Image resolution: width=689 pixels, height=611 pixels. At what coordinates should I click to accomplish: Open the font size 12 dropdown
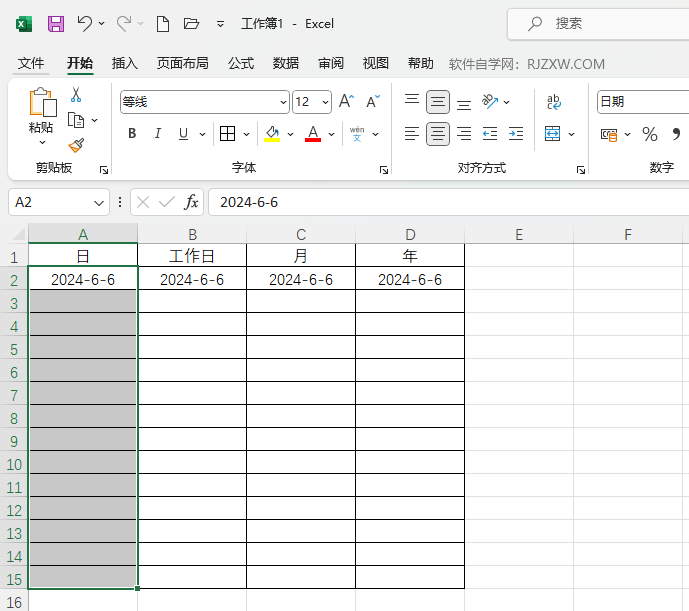[x=325, y=102]
